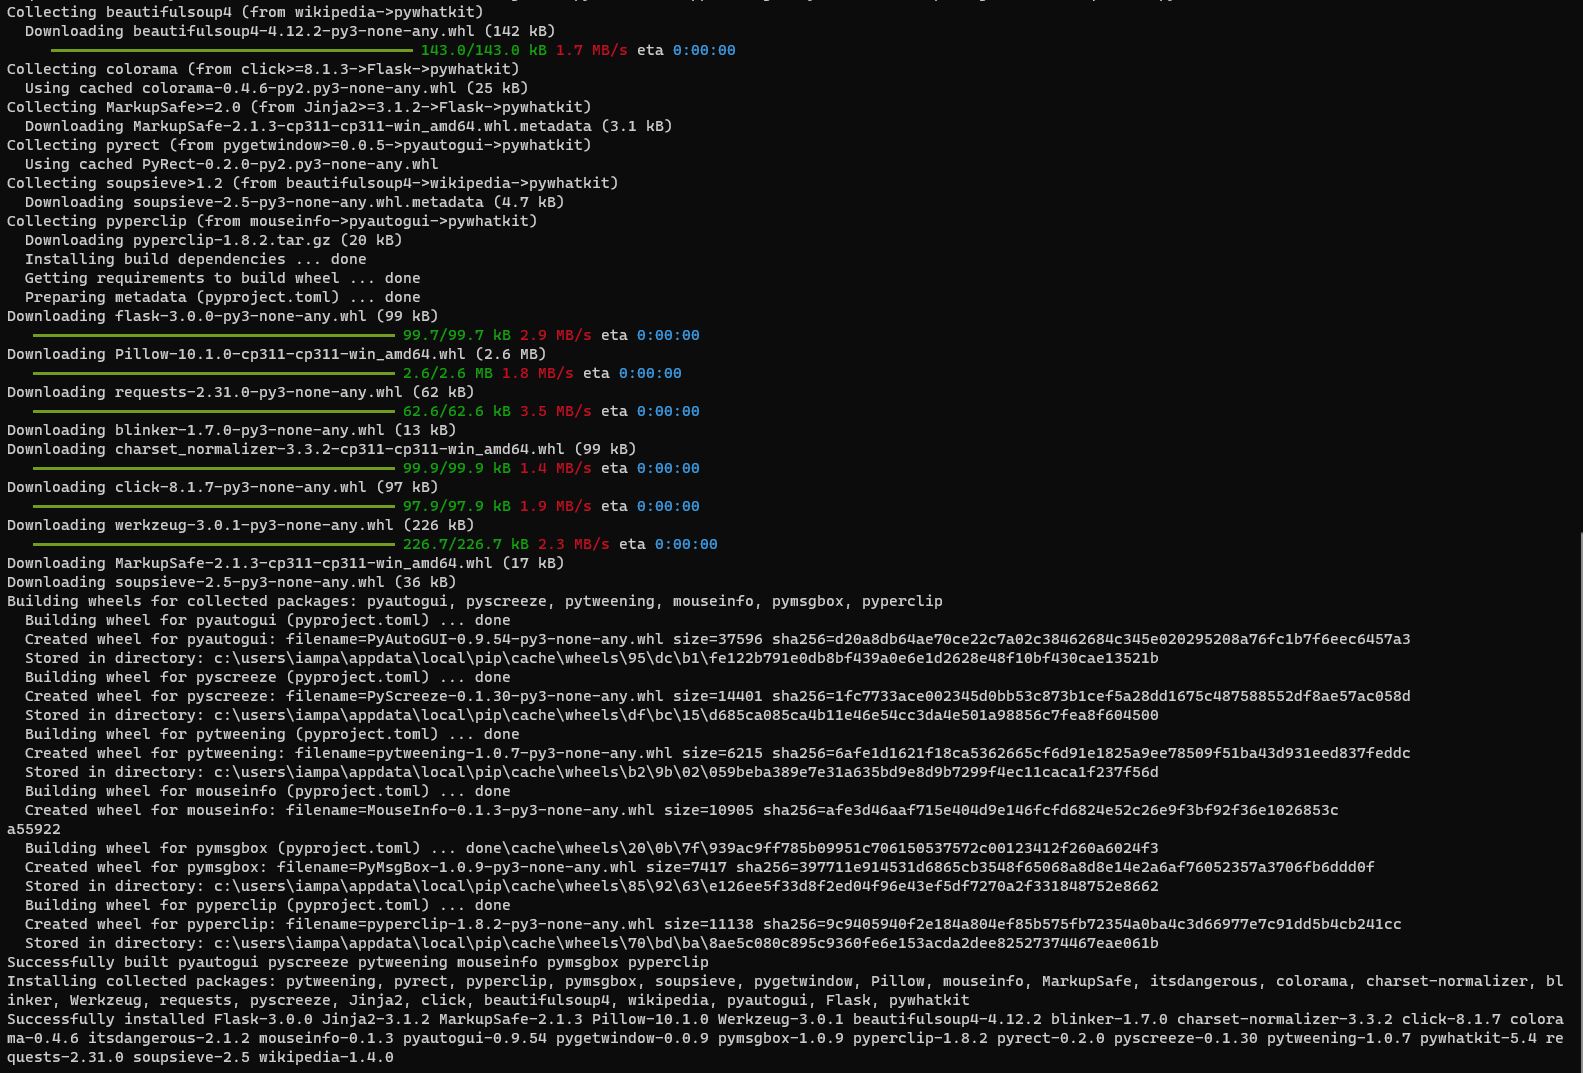Image resolution: width=1583 pixels, height=1073 pixels.
Task: Click the line "Collecting MarkupSafe>=2.0"
Action: 299,107
